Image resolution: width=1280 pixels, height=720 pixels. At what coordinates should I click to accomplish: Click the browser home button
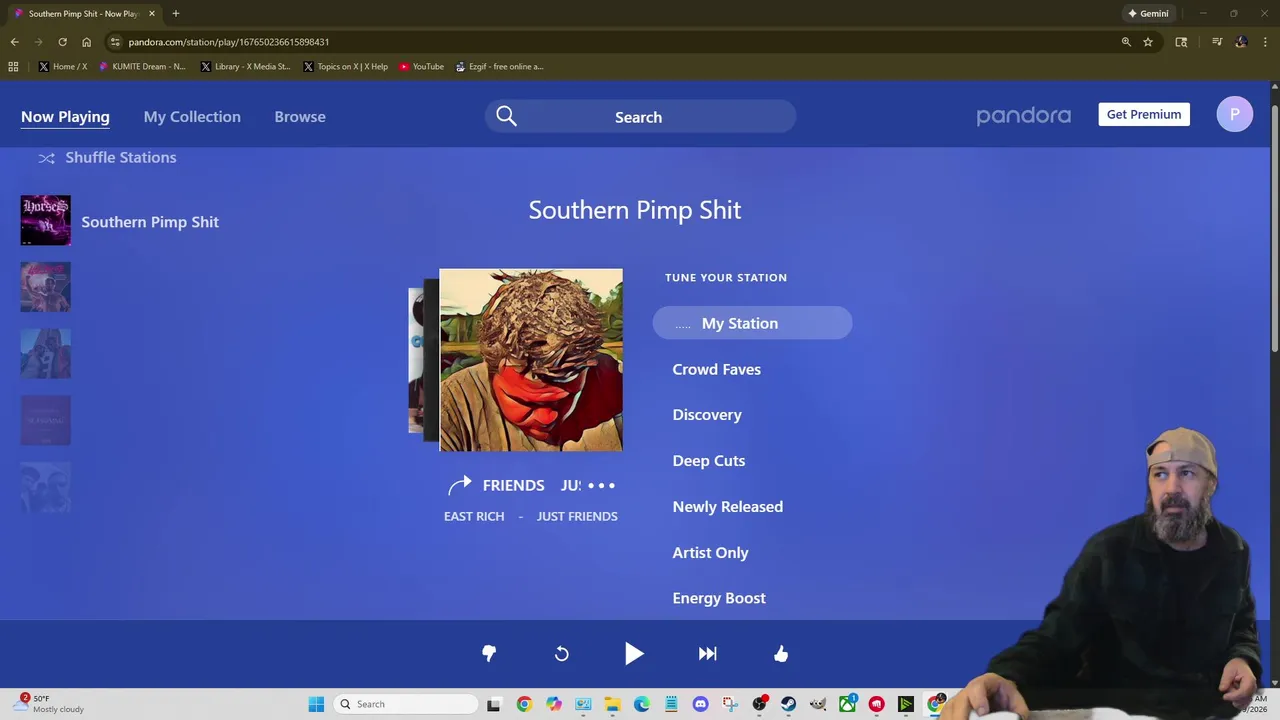pos(86,42)
